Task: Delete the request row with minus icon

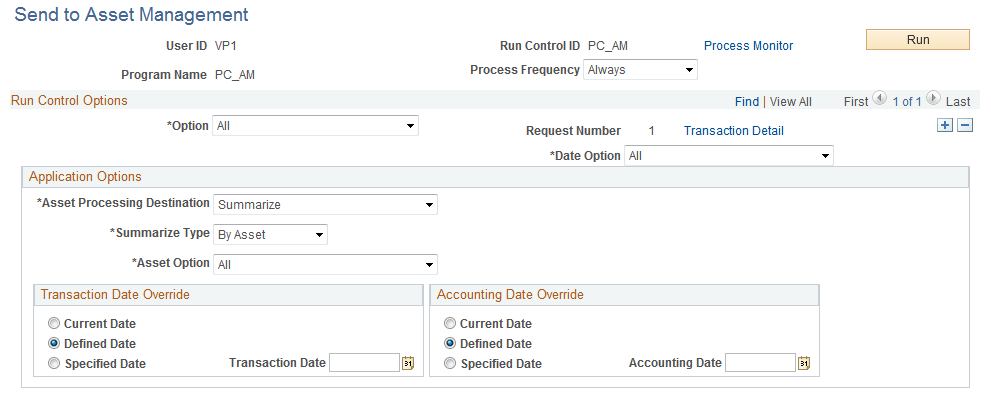Action: (965, 125)
